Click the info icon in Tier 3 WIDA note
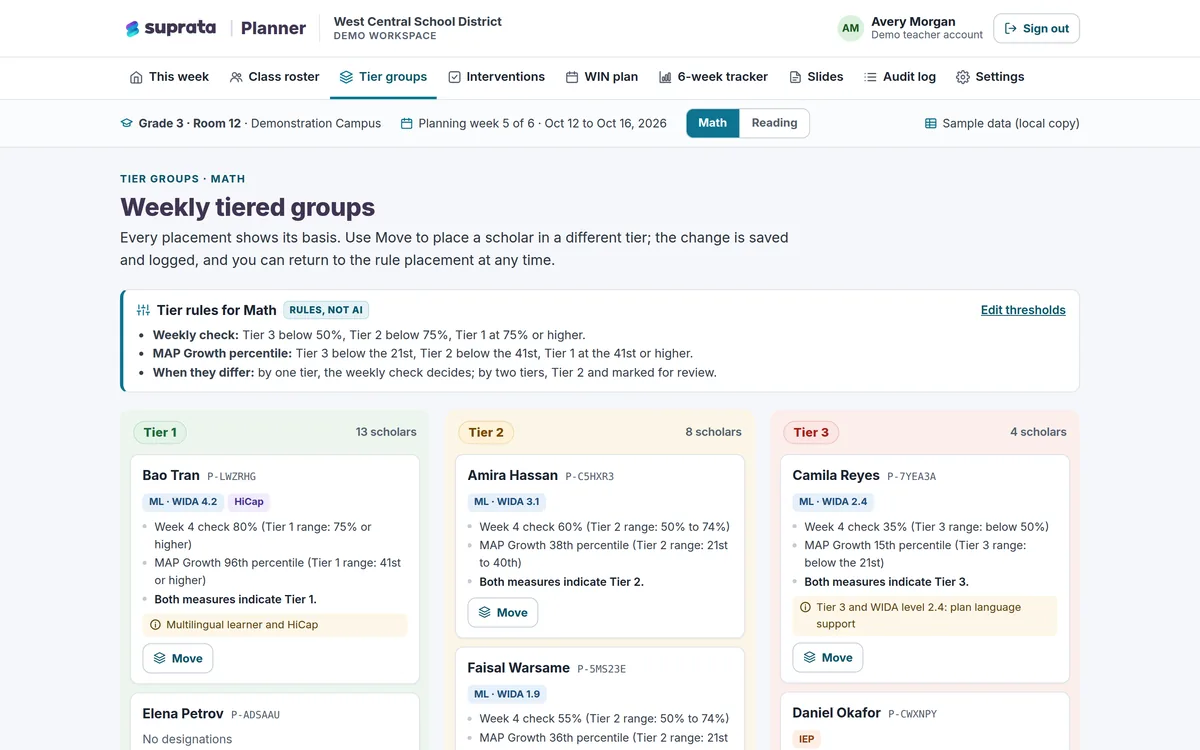This screenshot has width=1200, height=750. click(x=805, y=607)
